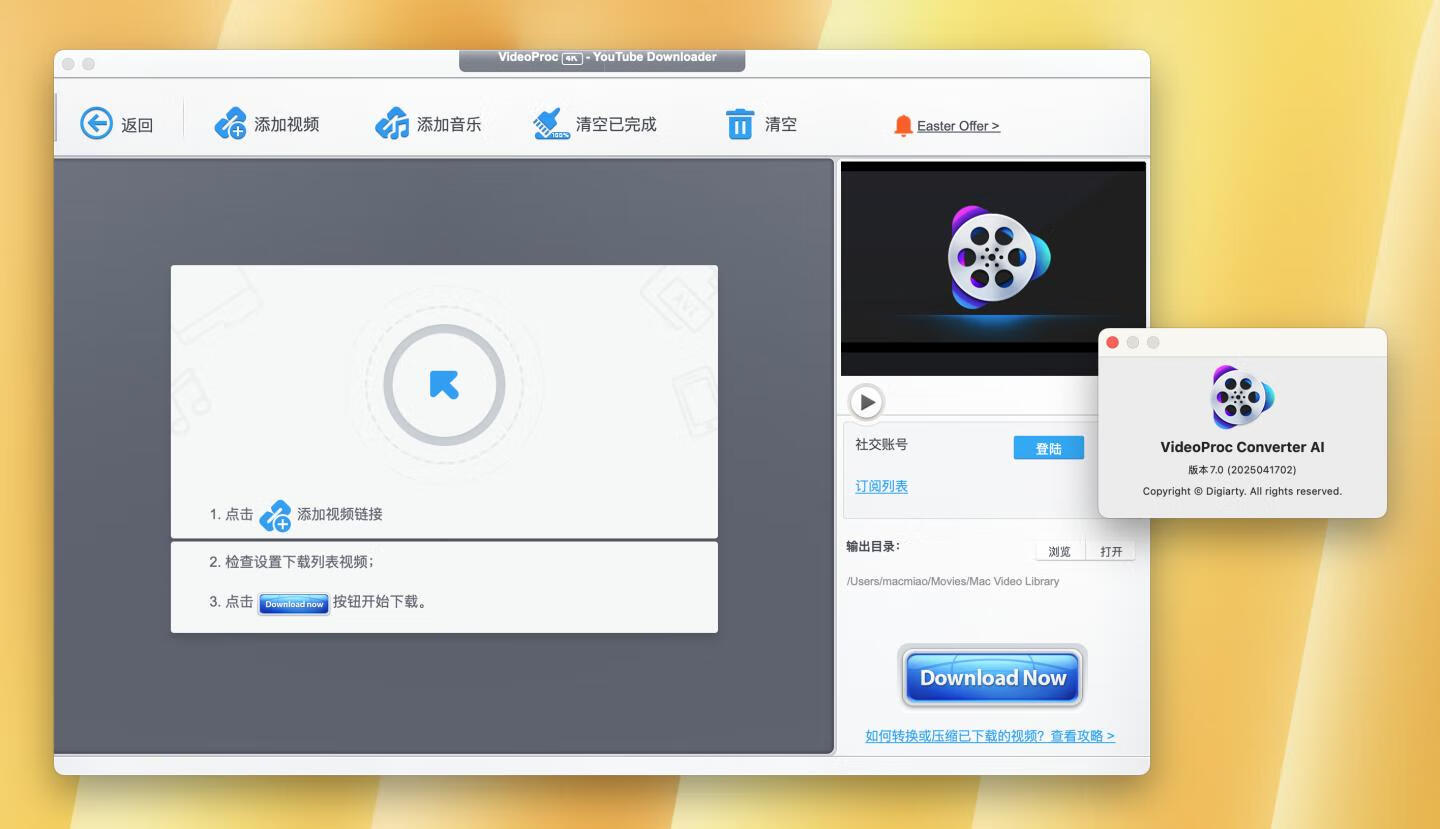
Task: Click the small Download now button in step 3
Action: [294, 604]
